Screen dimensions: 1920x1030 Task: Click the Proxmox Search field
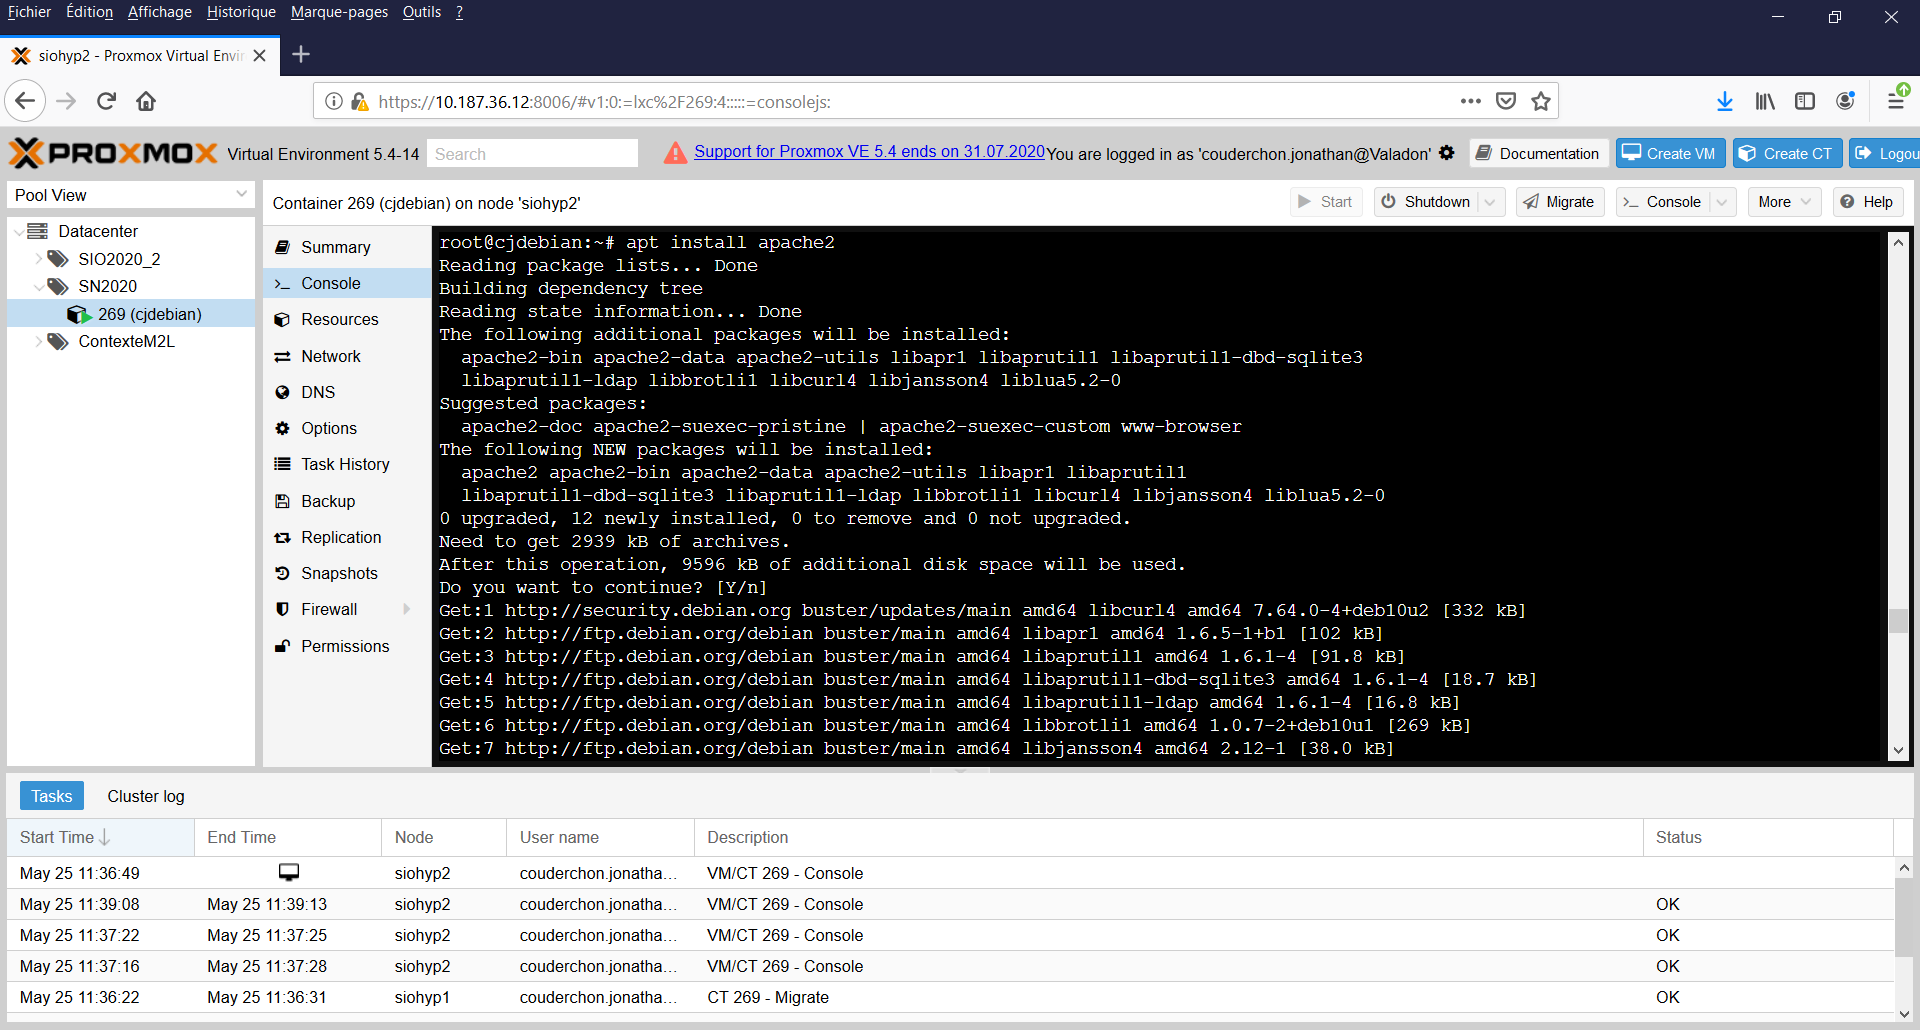point(532,153)
